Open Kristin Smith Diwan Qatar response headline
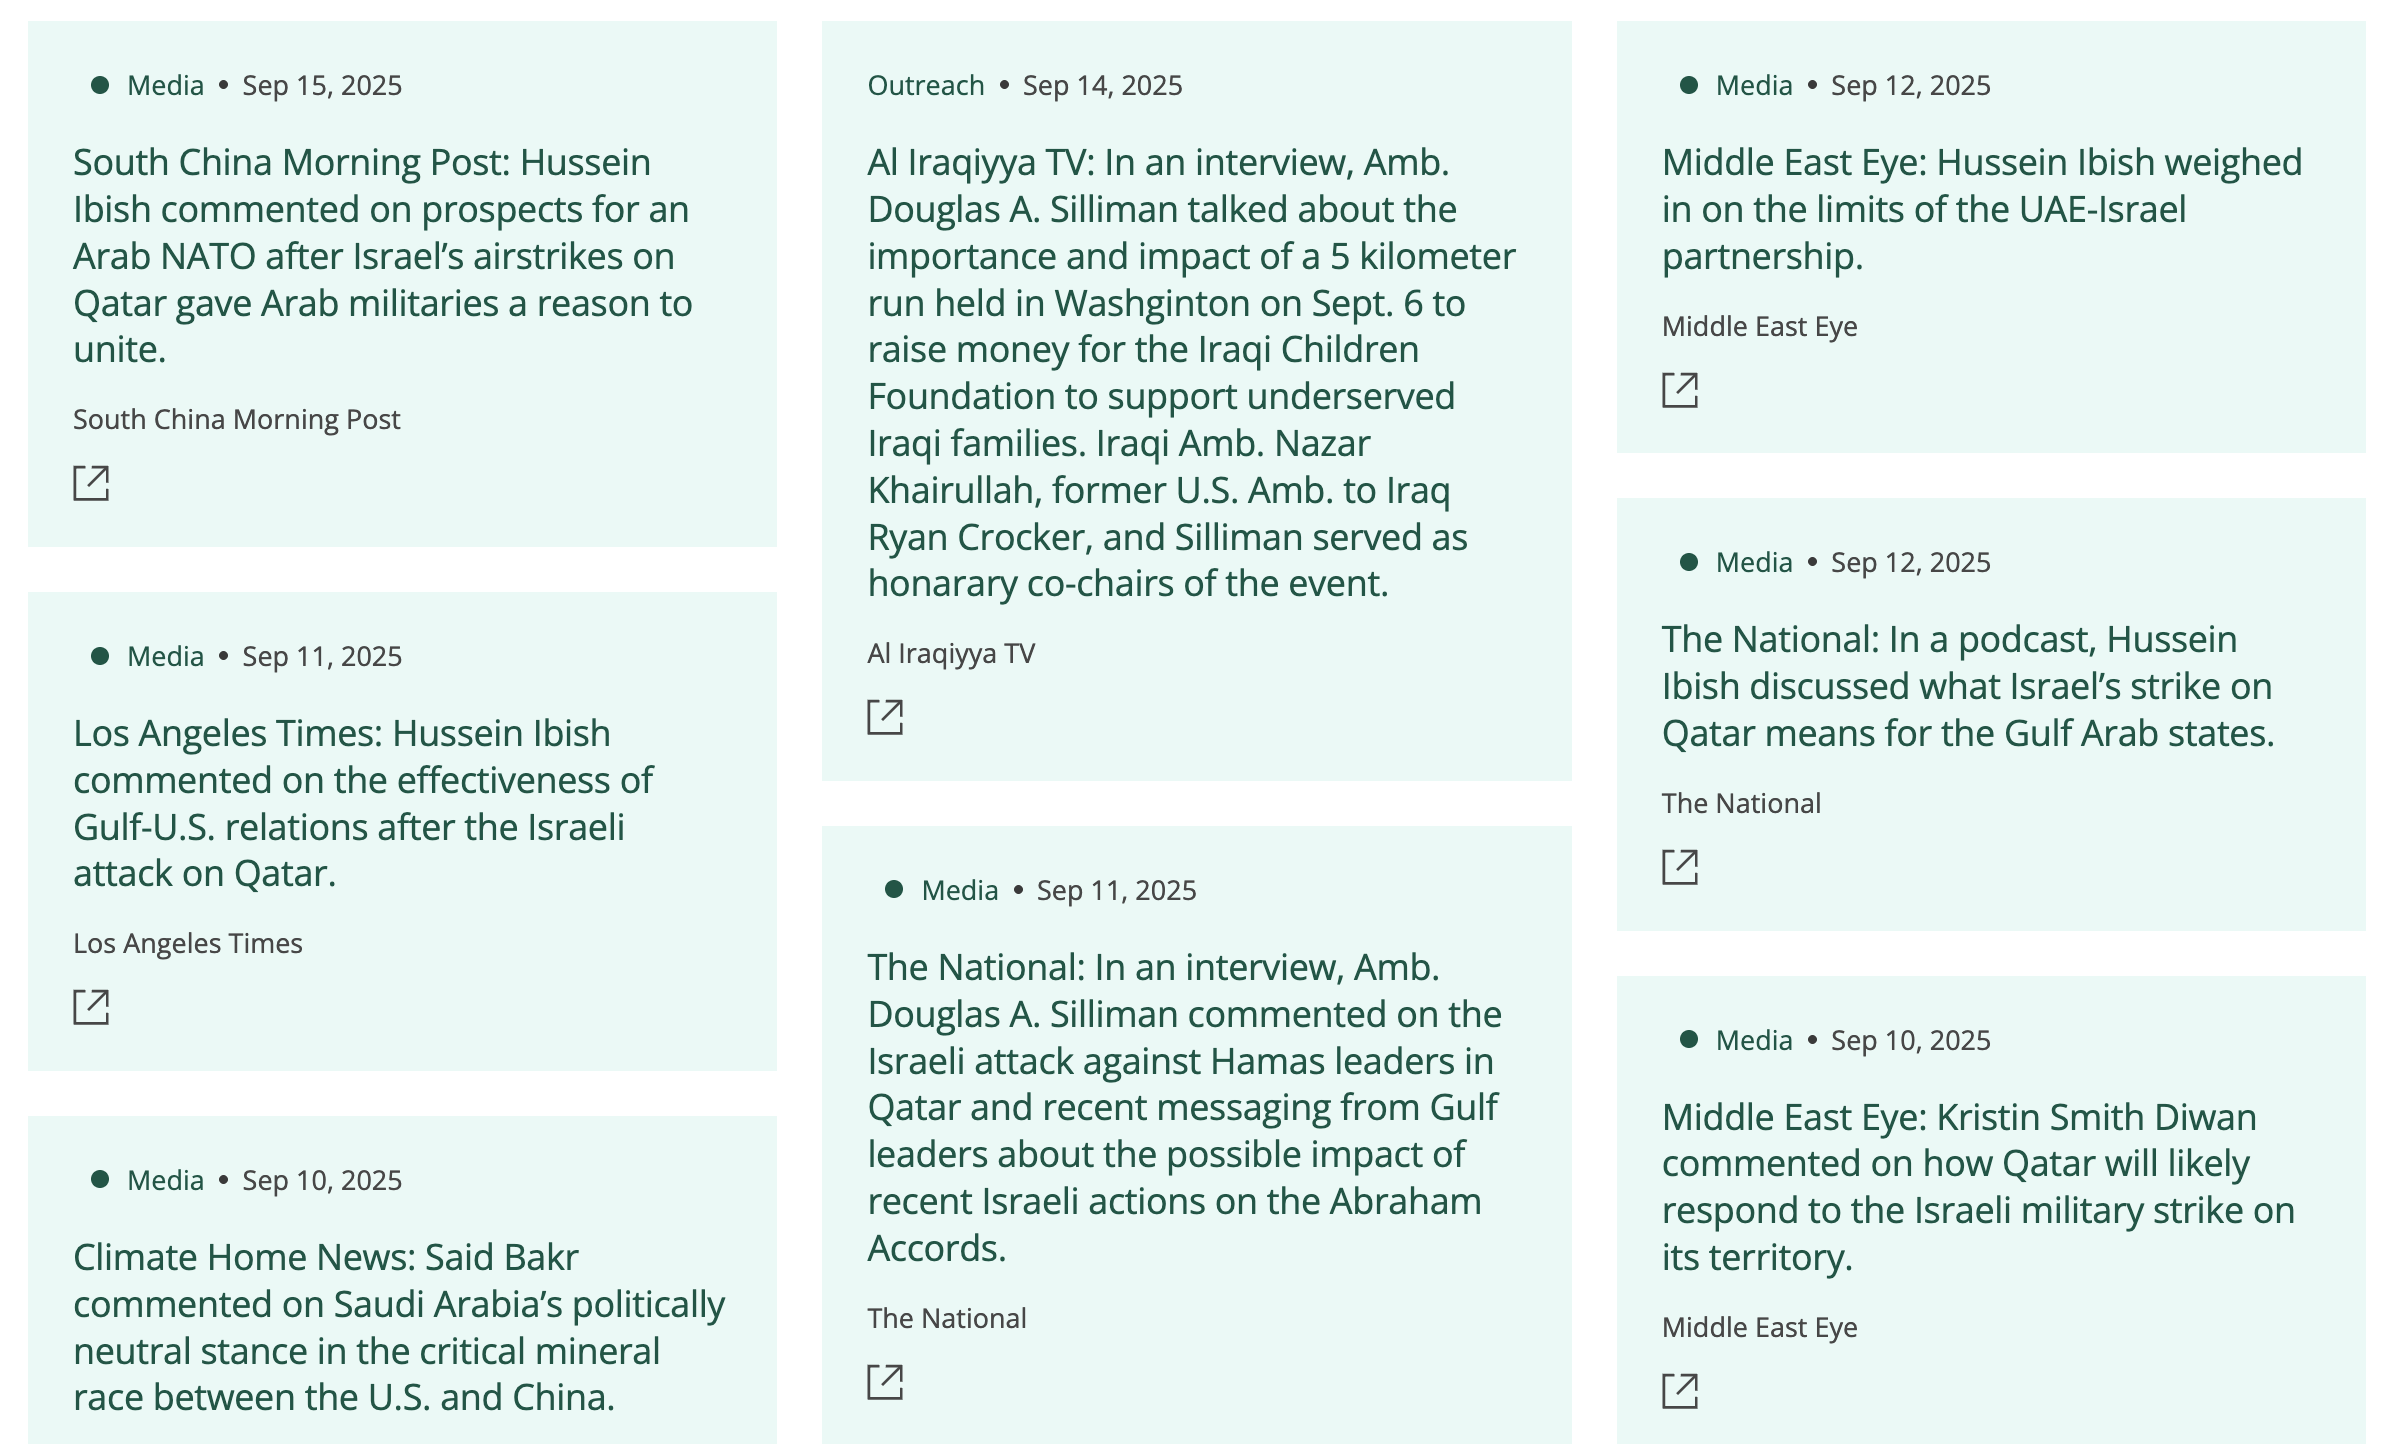 click(x=1977, y=1187)
